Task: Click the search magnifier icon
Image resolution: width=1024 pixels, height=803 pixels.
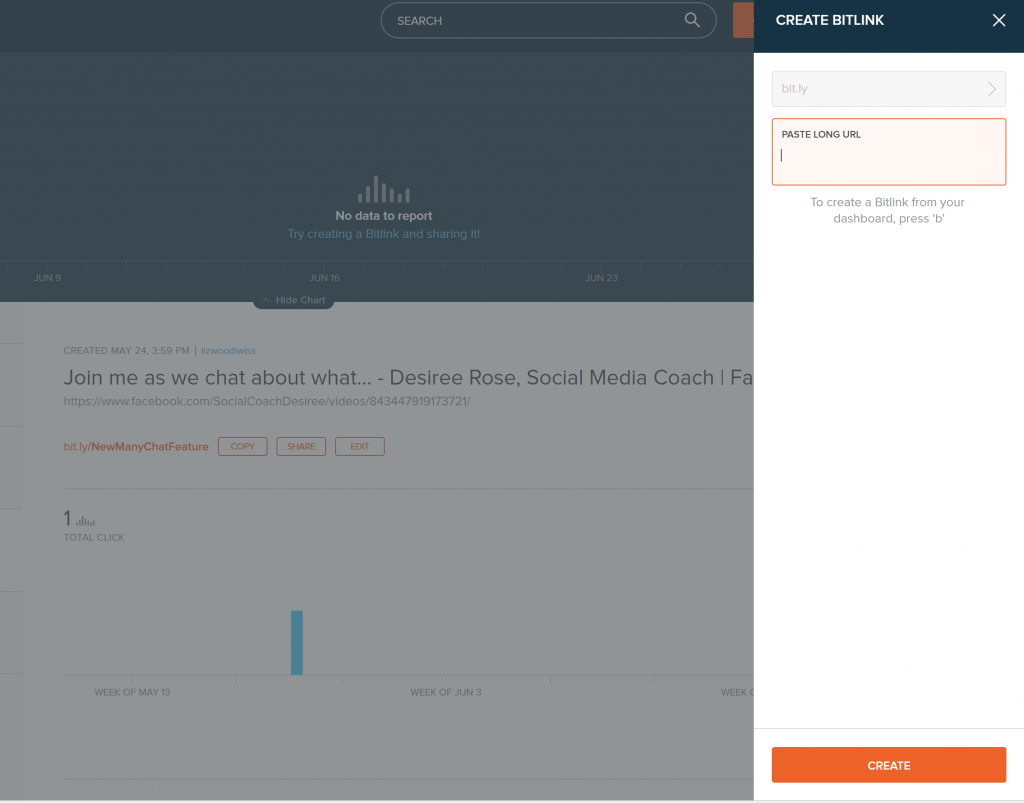Action: [x=692, y=20]
